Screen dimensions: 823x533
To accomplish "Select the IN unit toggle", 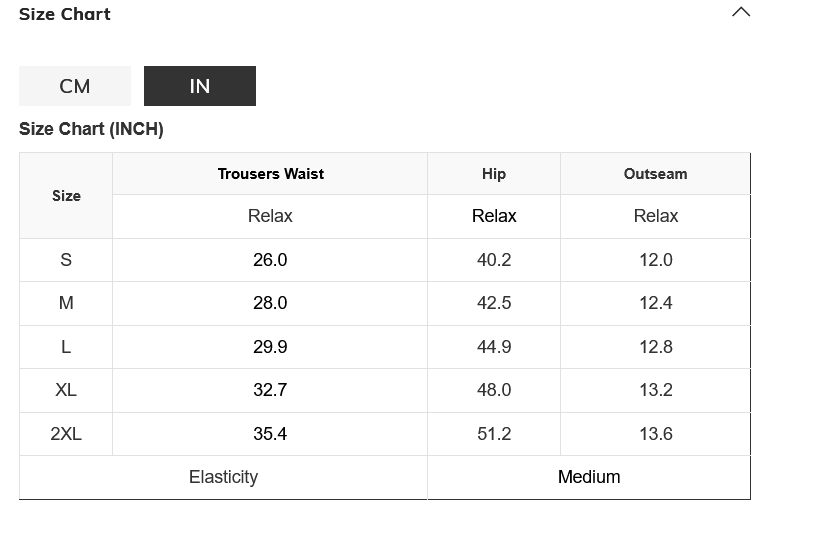I will (x=200, y=86).
